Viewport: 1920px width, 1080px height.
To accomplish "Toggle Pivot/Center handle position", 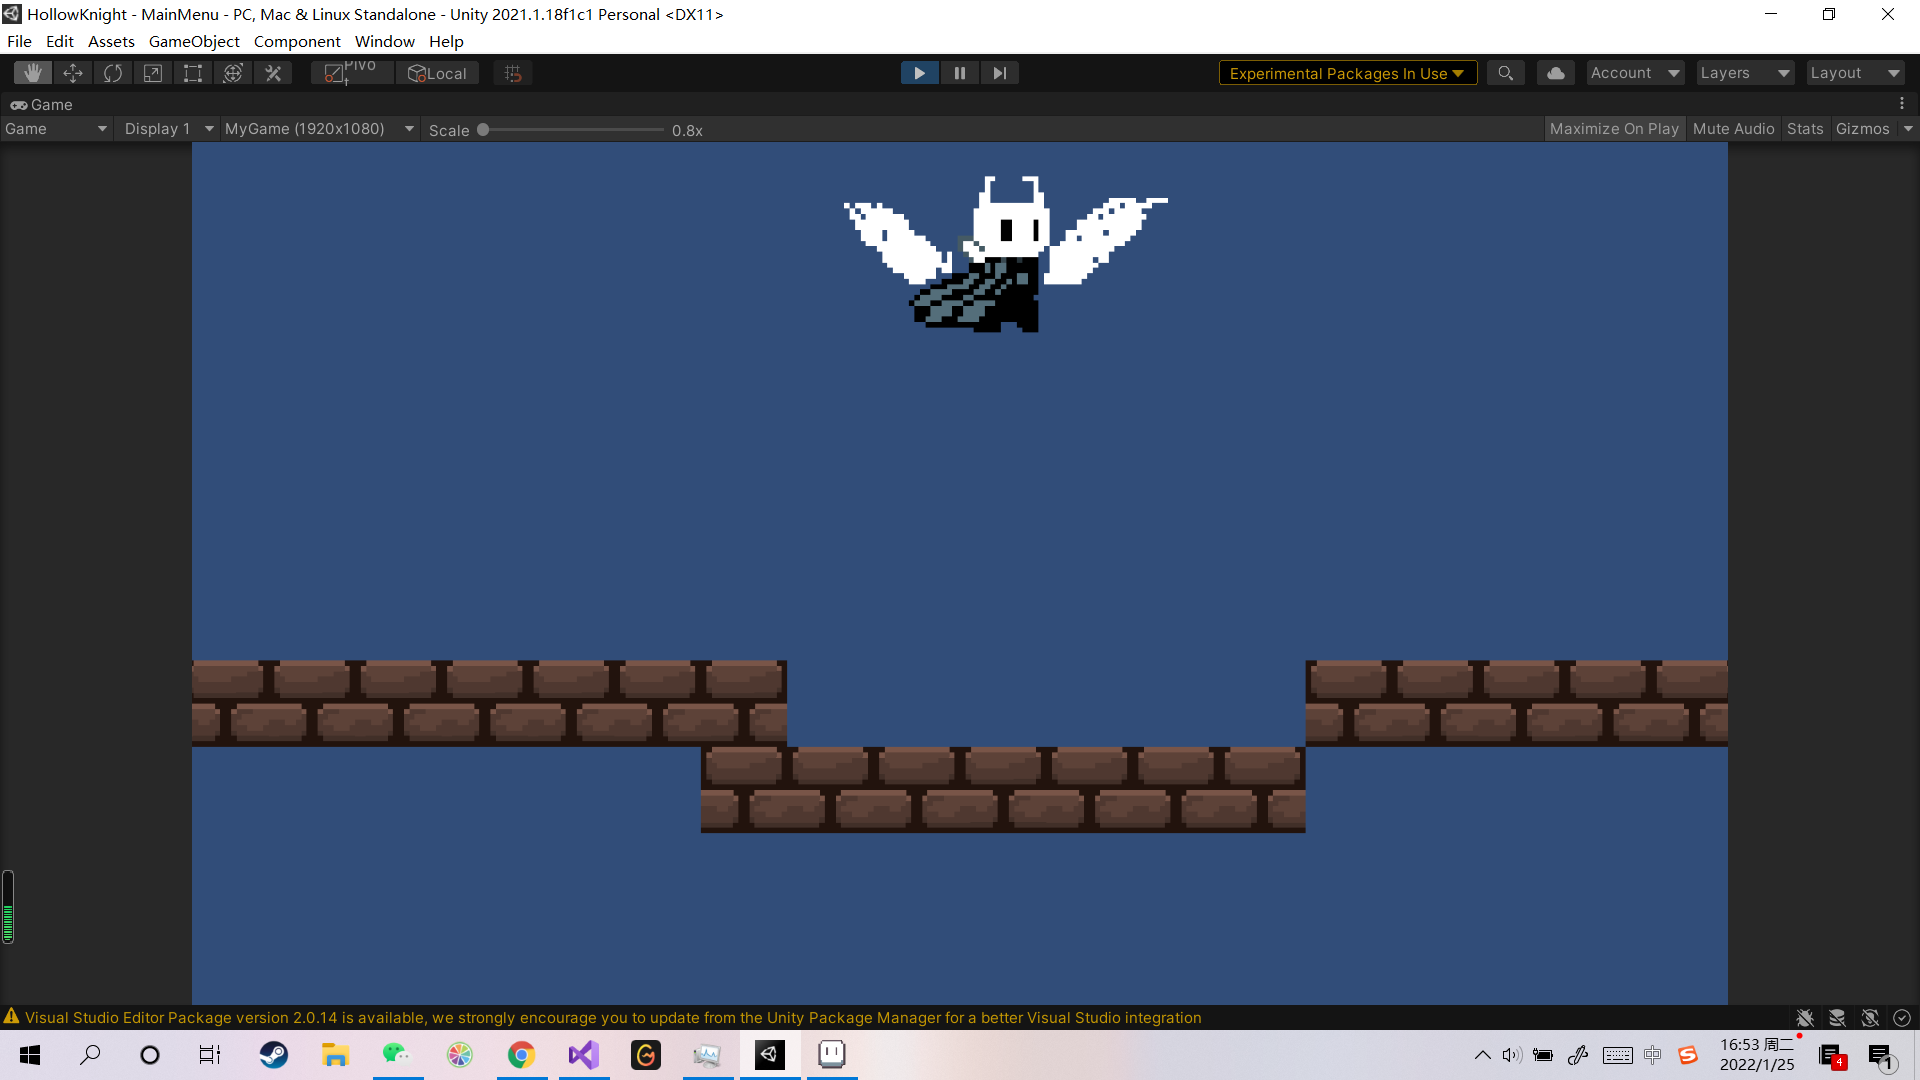I will 351,73.
